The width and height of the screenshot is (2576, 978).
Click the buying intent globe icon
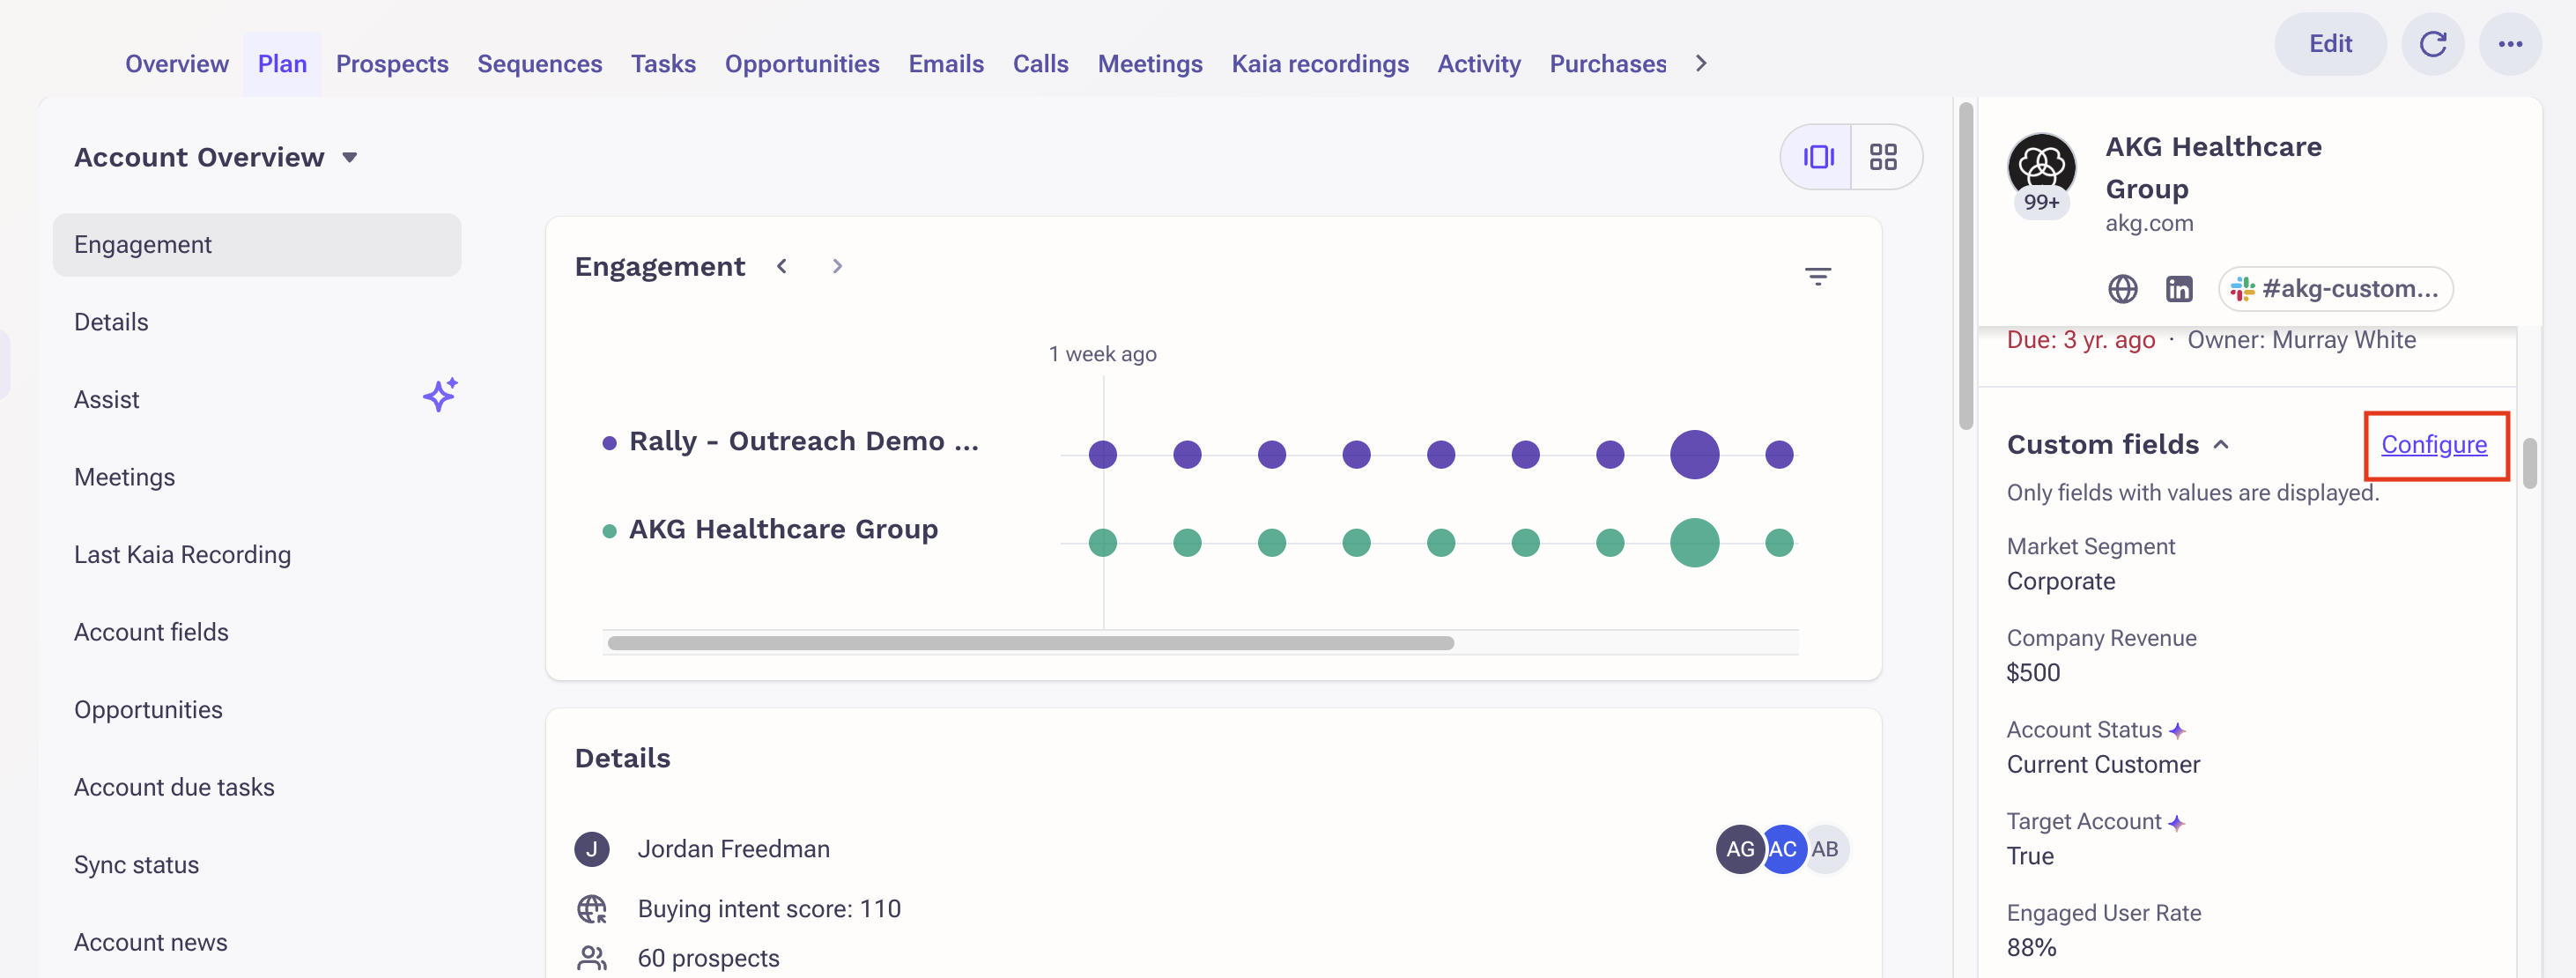pyautogui.click(x=592, y=909)
